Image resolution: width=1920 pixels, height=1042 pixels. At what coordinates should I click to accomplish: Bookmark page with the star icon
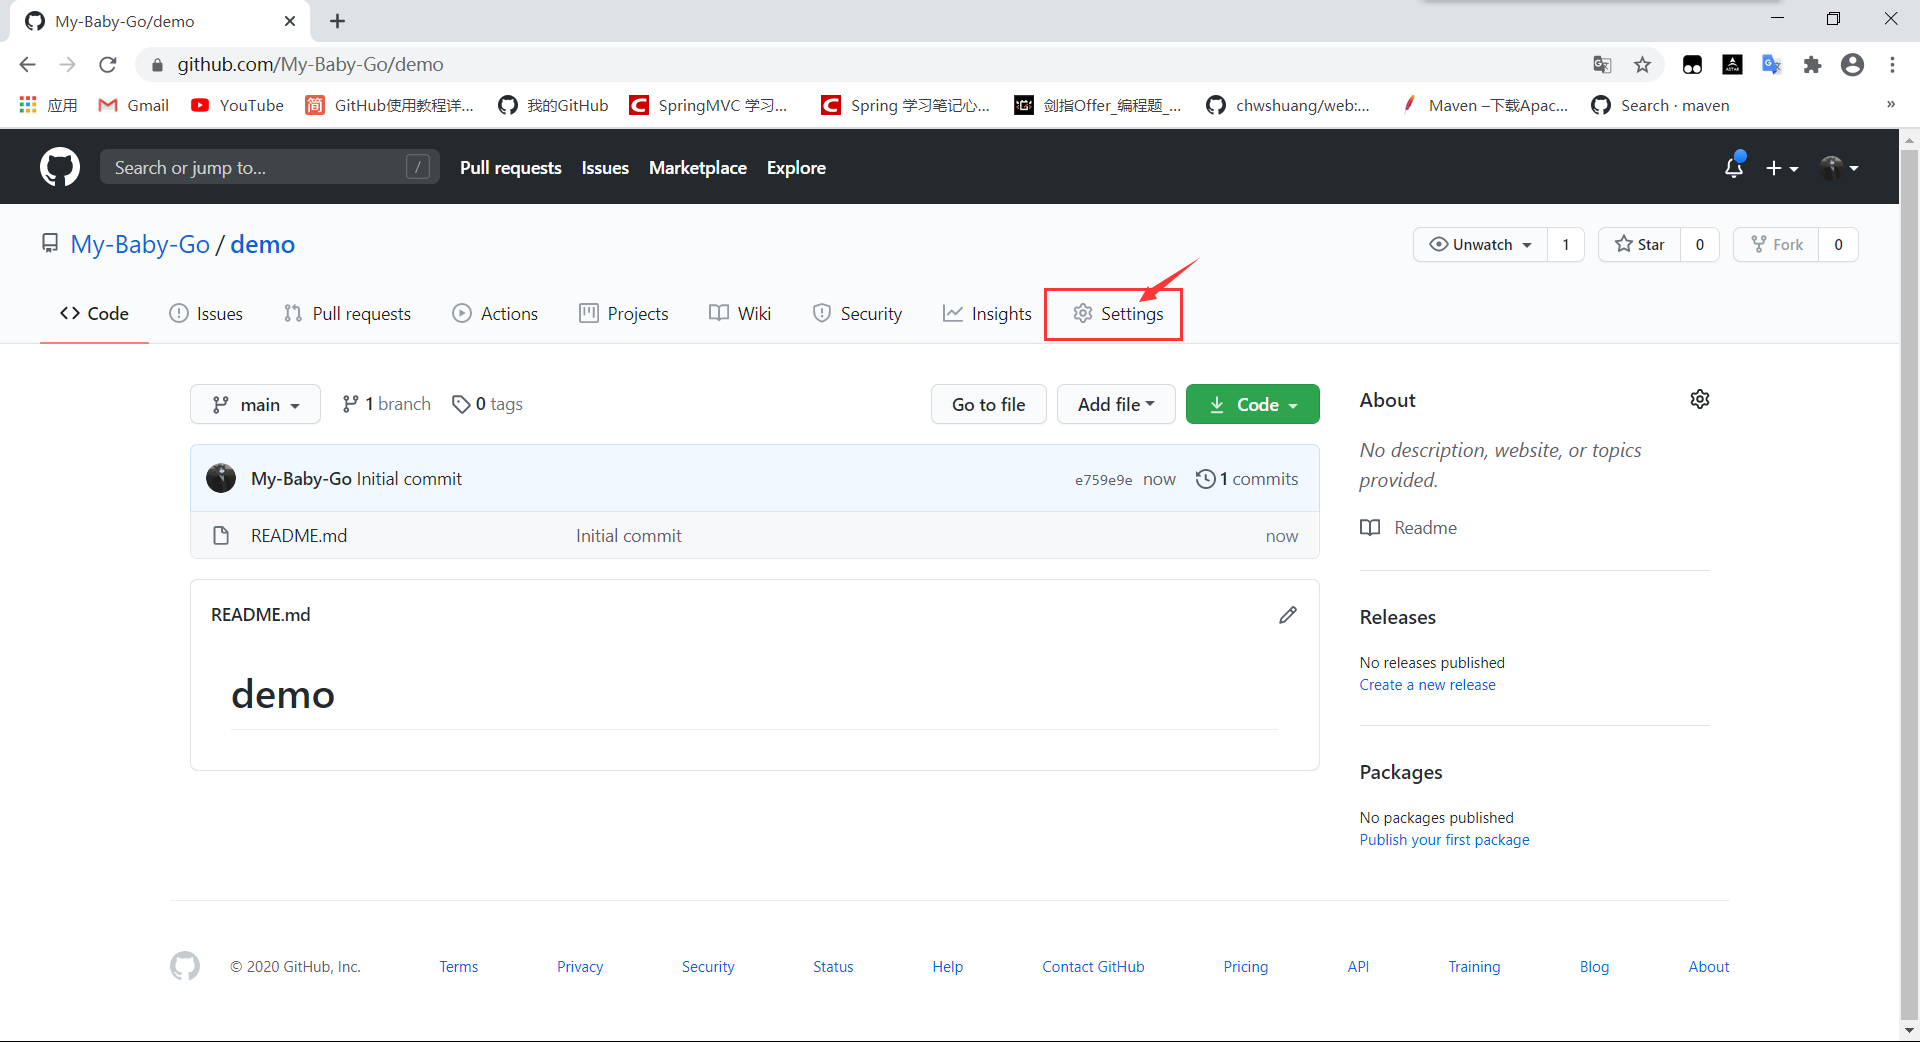(x=1642, y=65)
